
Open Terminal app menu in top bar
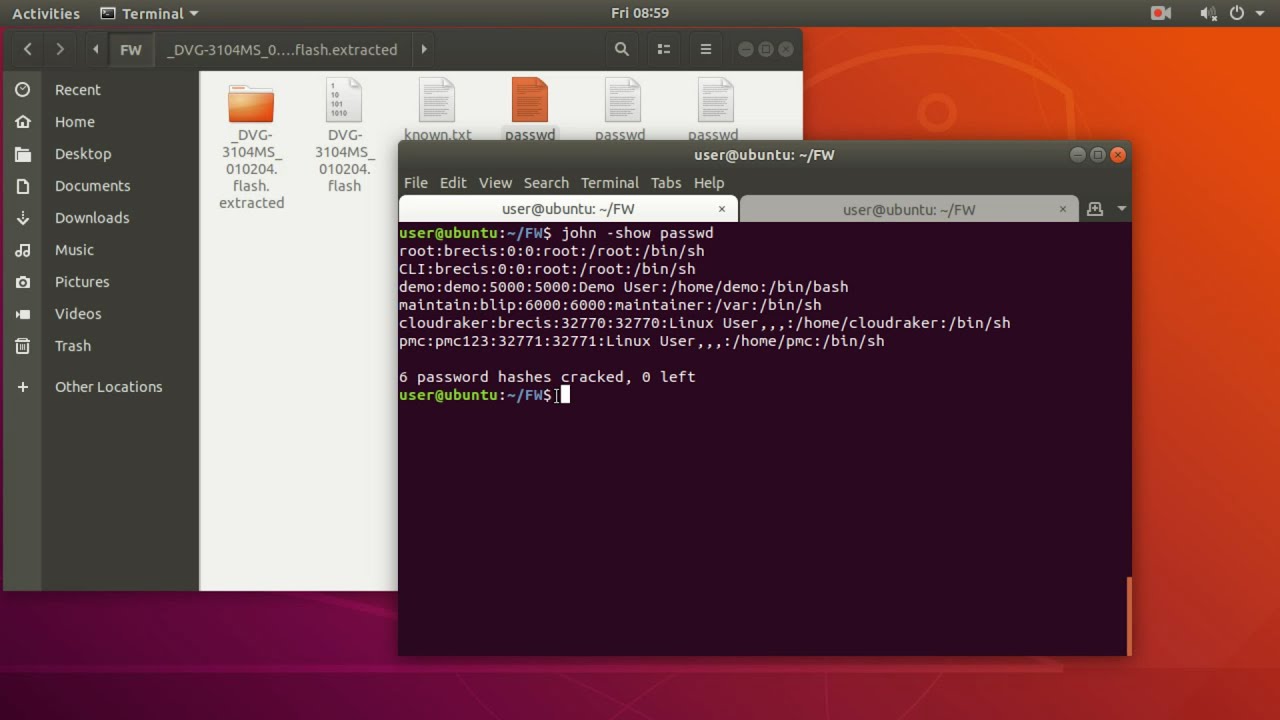(x=149, y=13)
